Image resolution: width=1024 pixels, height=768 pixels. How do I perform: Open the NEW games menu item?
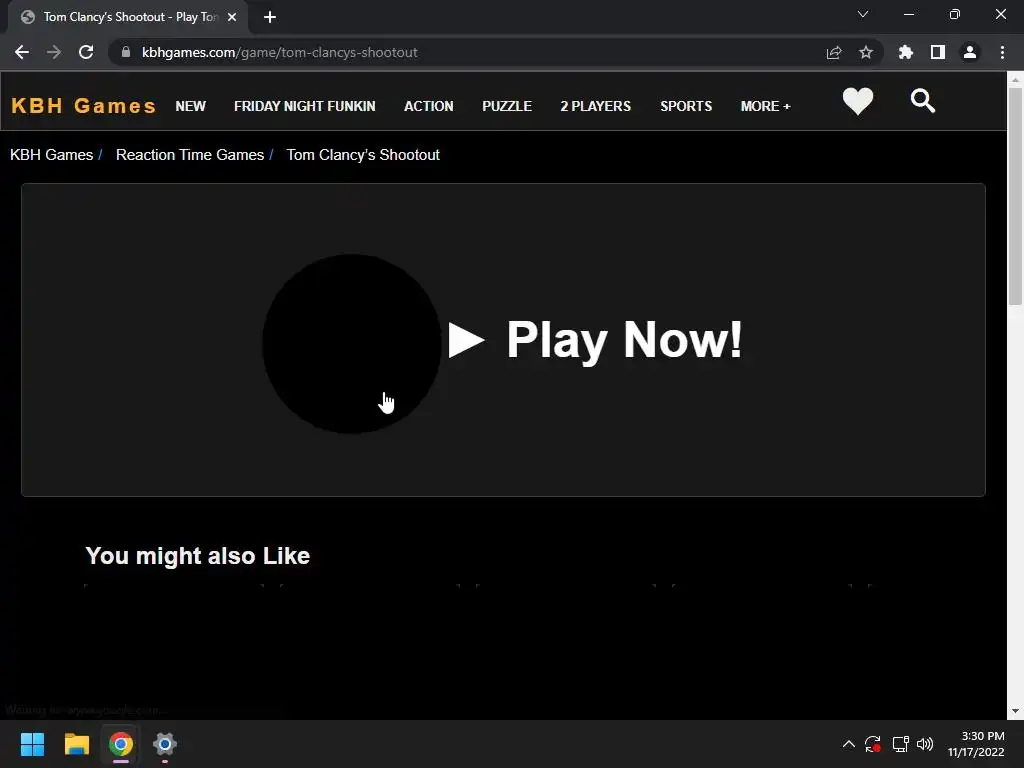pyautogui.click(x=190, y=106)
